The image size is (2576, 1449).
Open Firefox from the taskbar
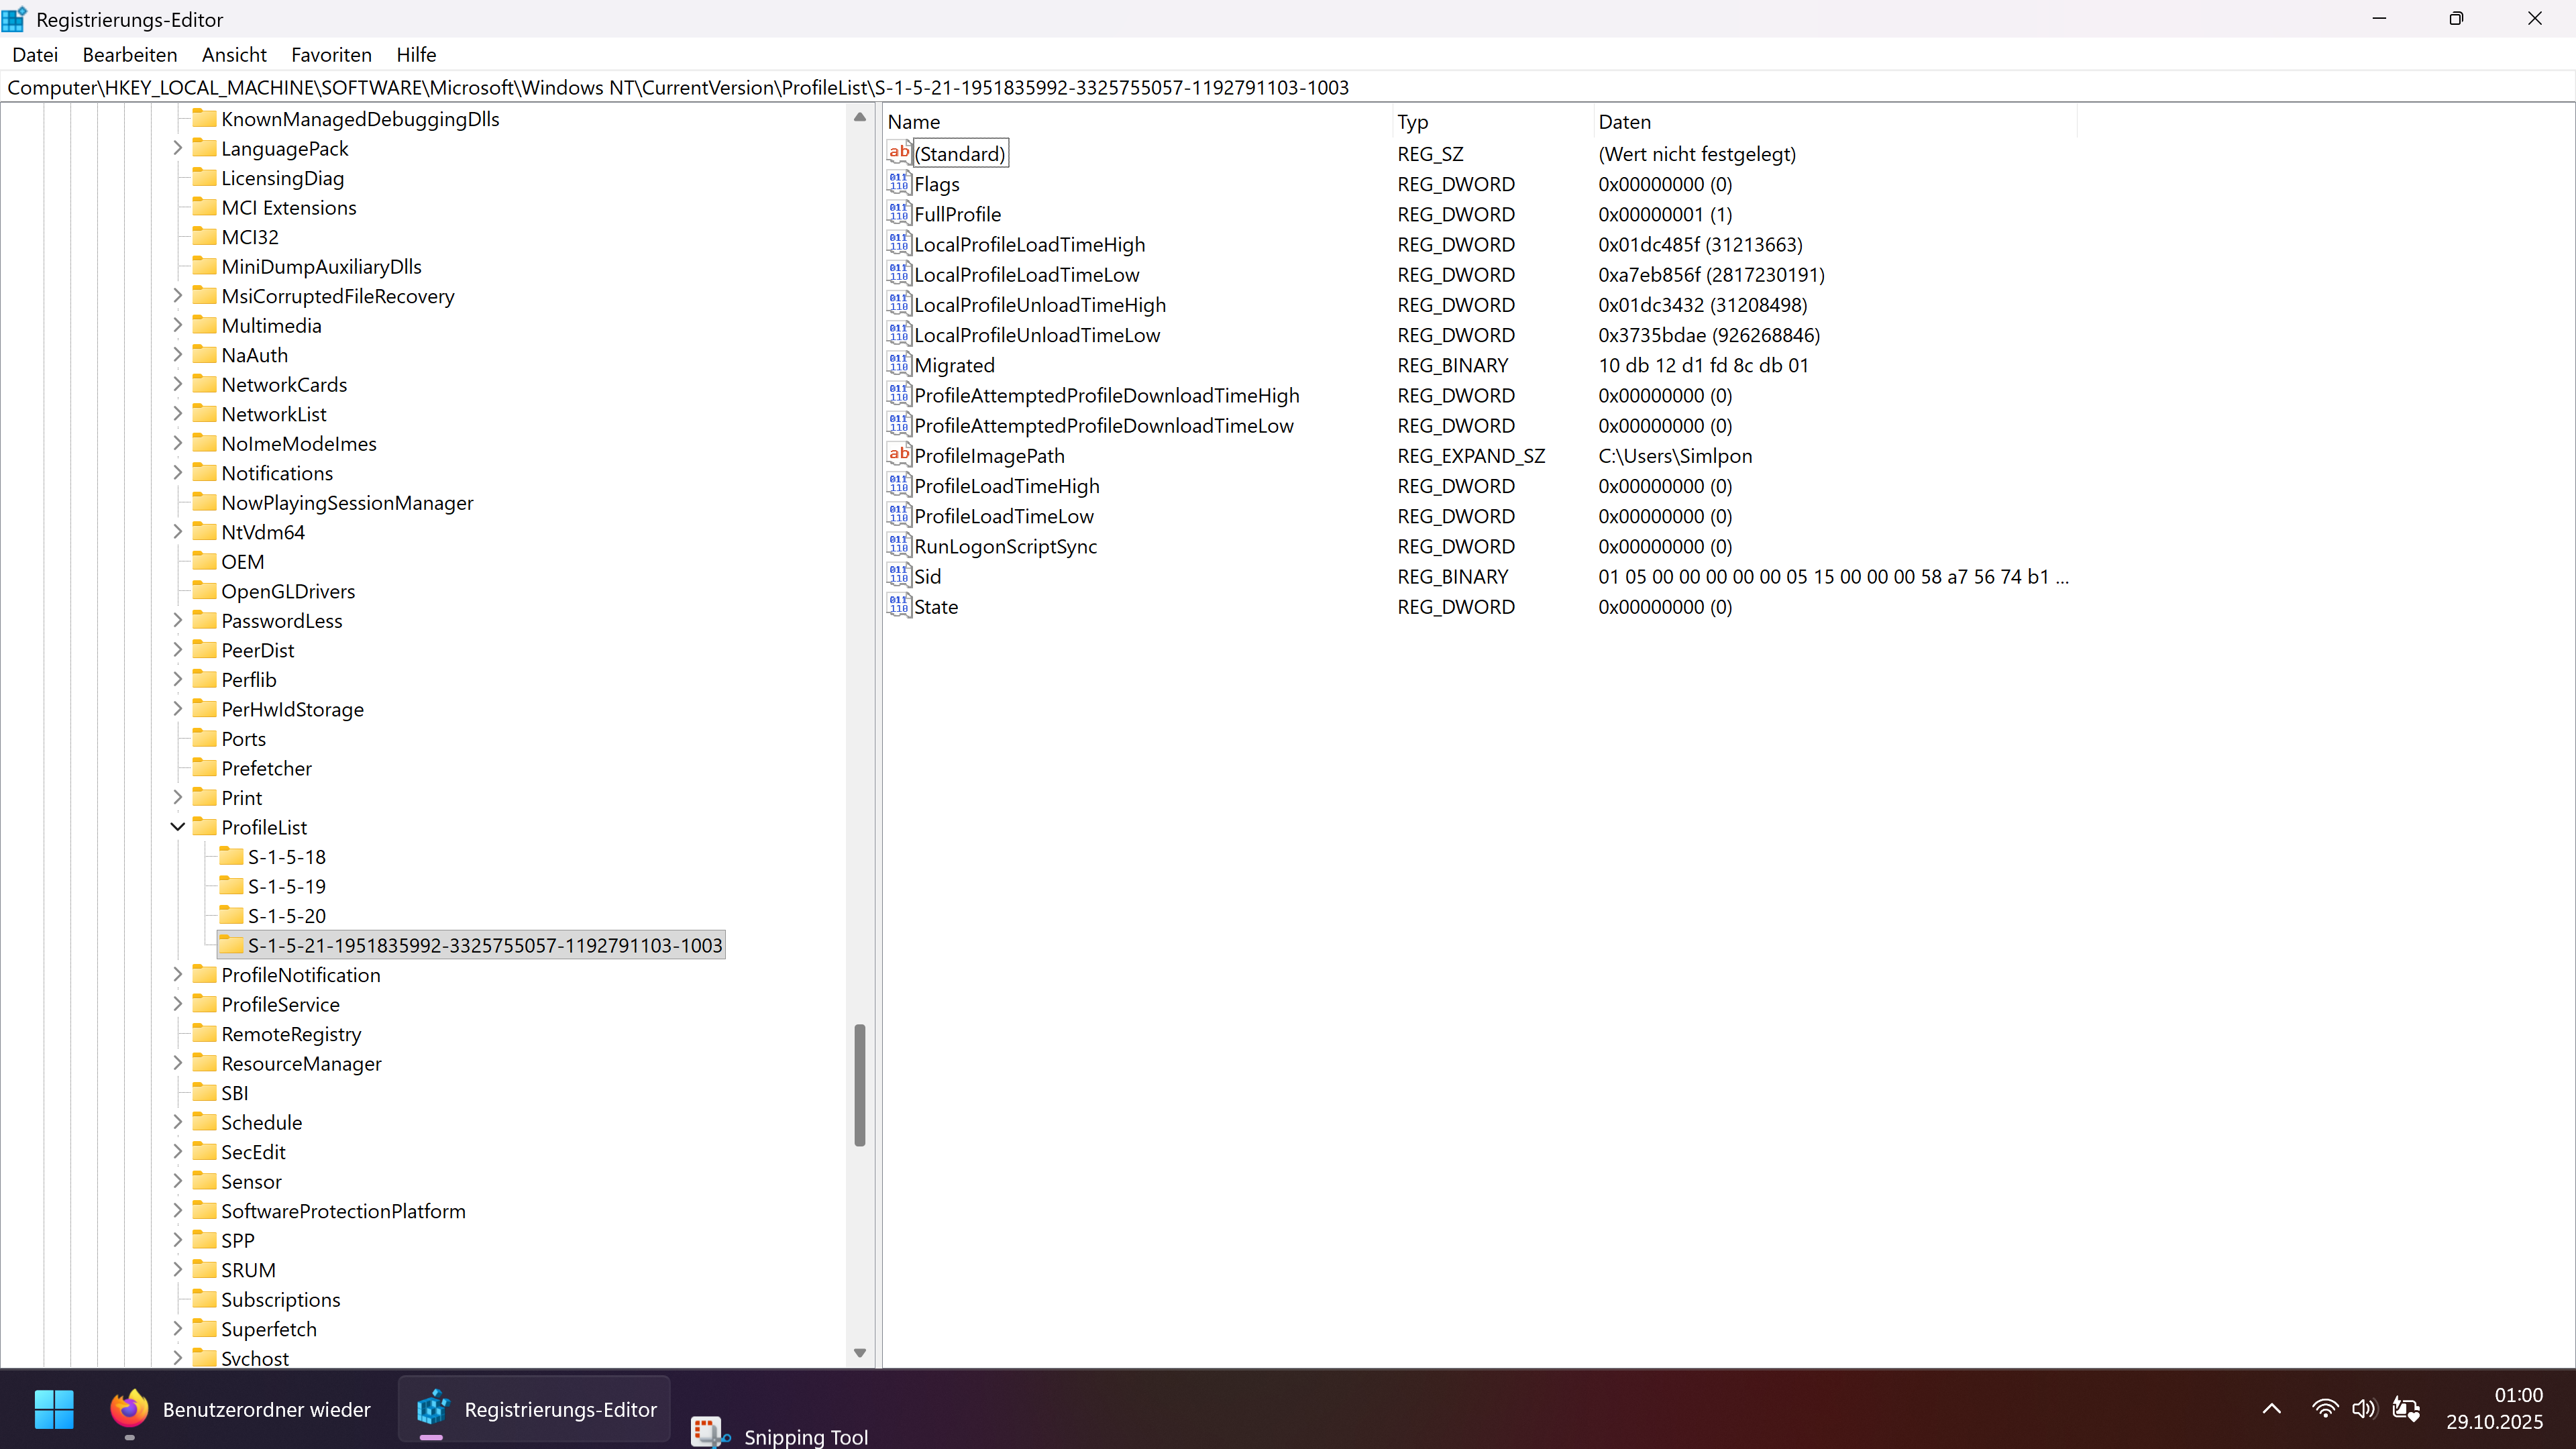pyautogui.click(x=129, y=1409)
